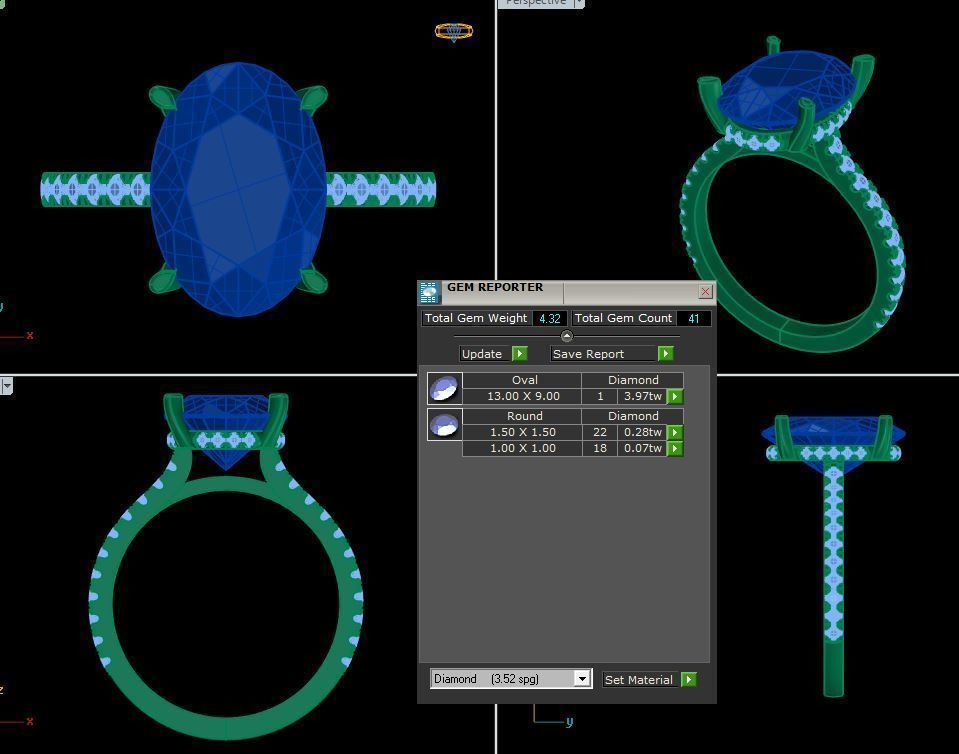959x754 pixels.
Task: Click the Oval shape label
Action: tap(524, 380)
